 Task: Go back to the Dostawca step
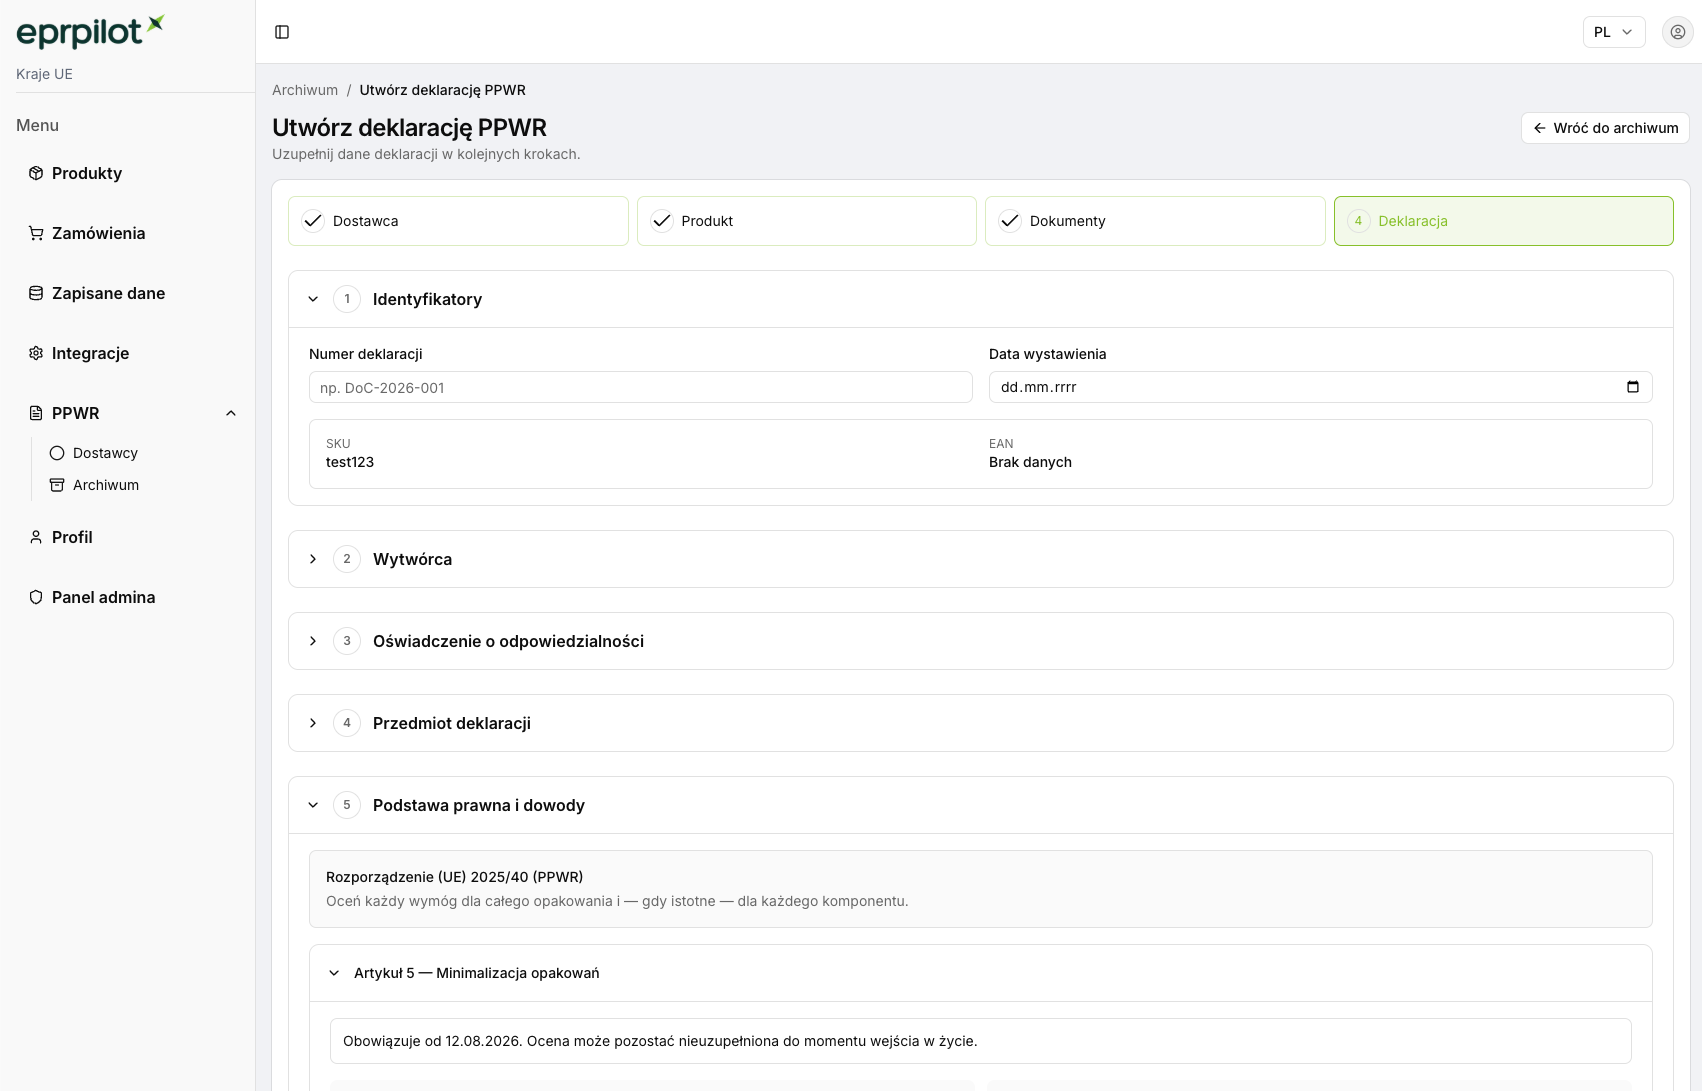pyautogui.click(x=458, y=221)
